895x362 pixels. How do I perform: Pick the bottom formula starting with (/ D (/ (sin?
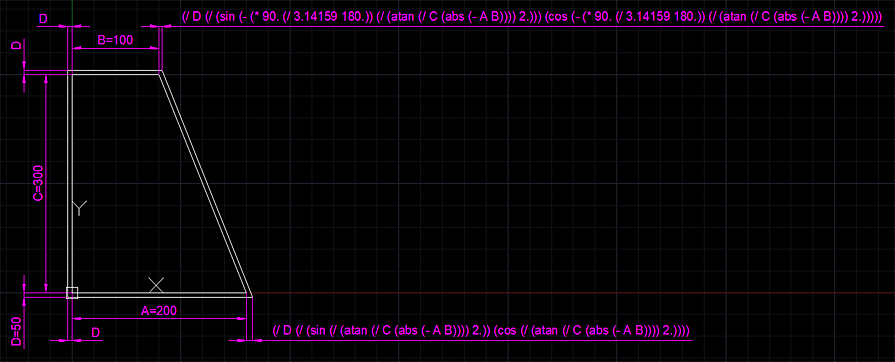coord(481,331)
